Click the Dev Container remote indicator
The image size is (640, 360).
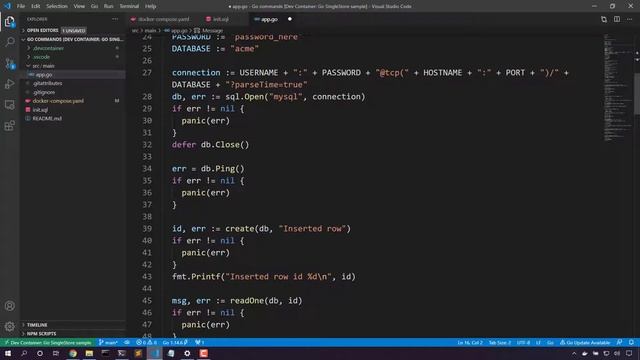point(48,342)
